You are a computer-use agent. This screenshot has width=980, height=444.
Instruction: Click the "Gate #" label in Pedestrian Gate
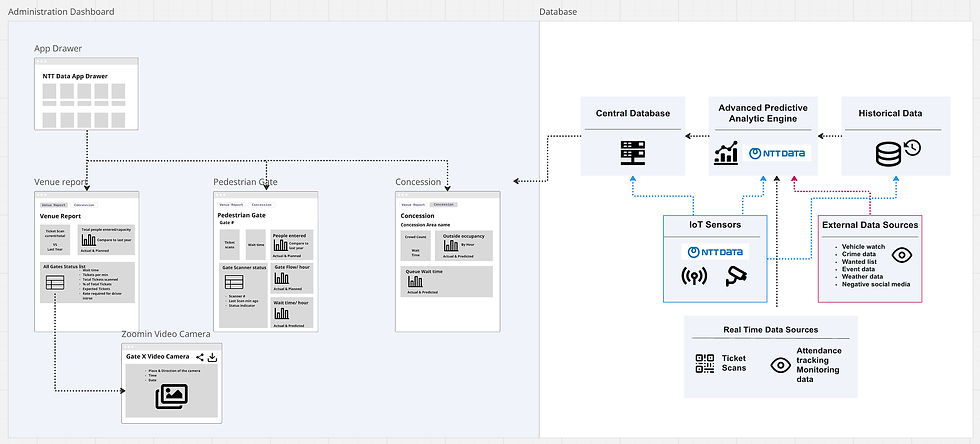coord(227,223)
